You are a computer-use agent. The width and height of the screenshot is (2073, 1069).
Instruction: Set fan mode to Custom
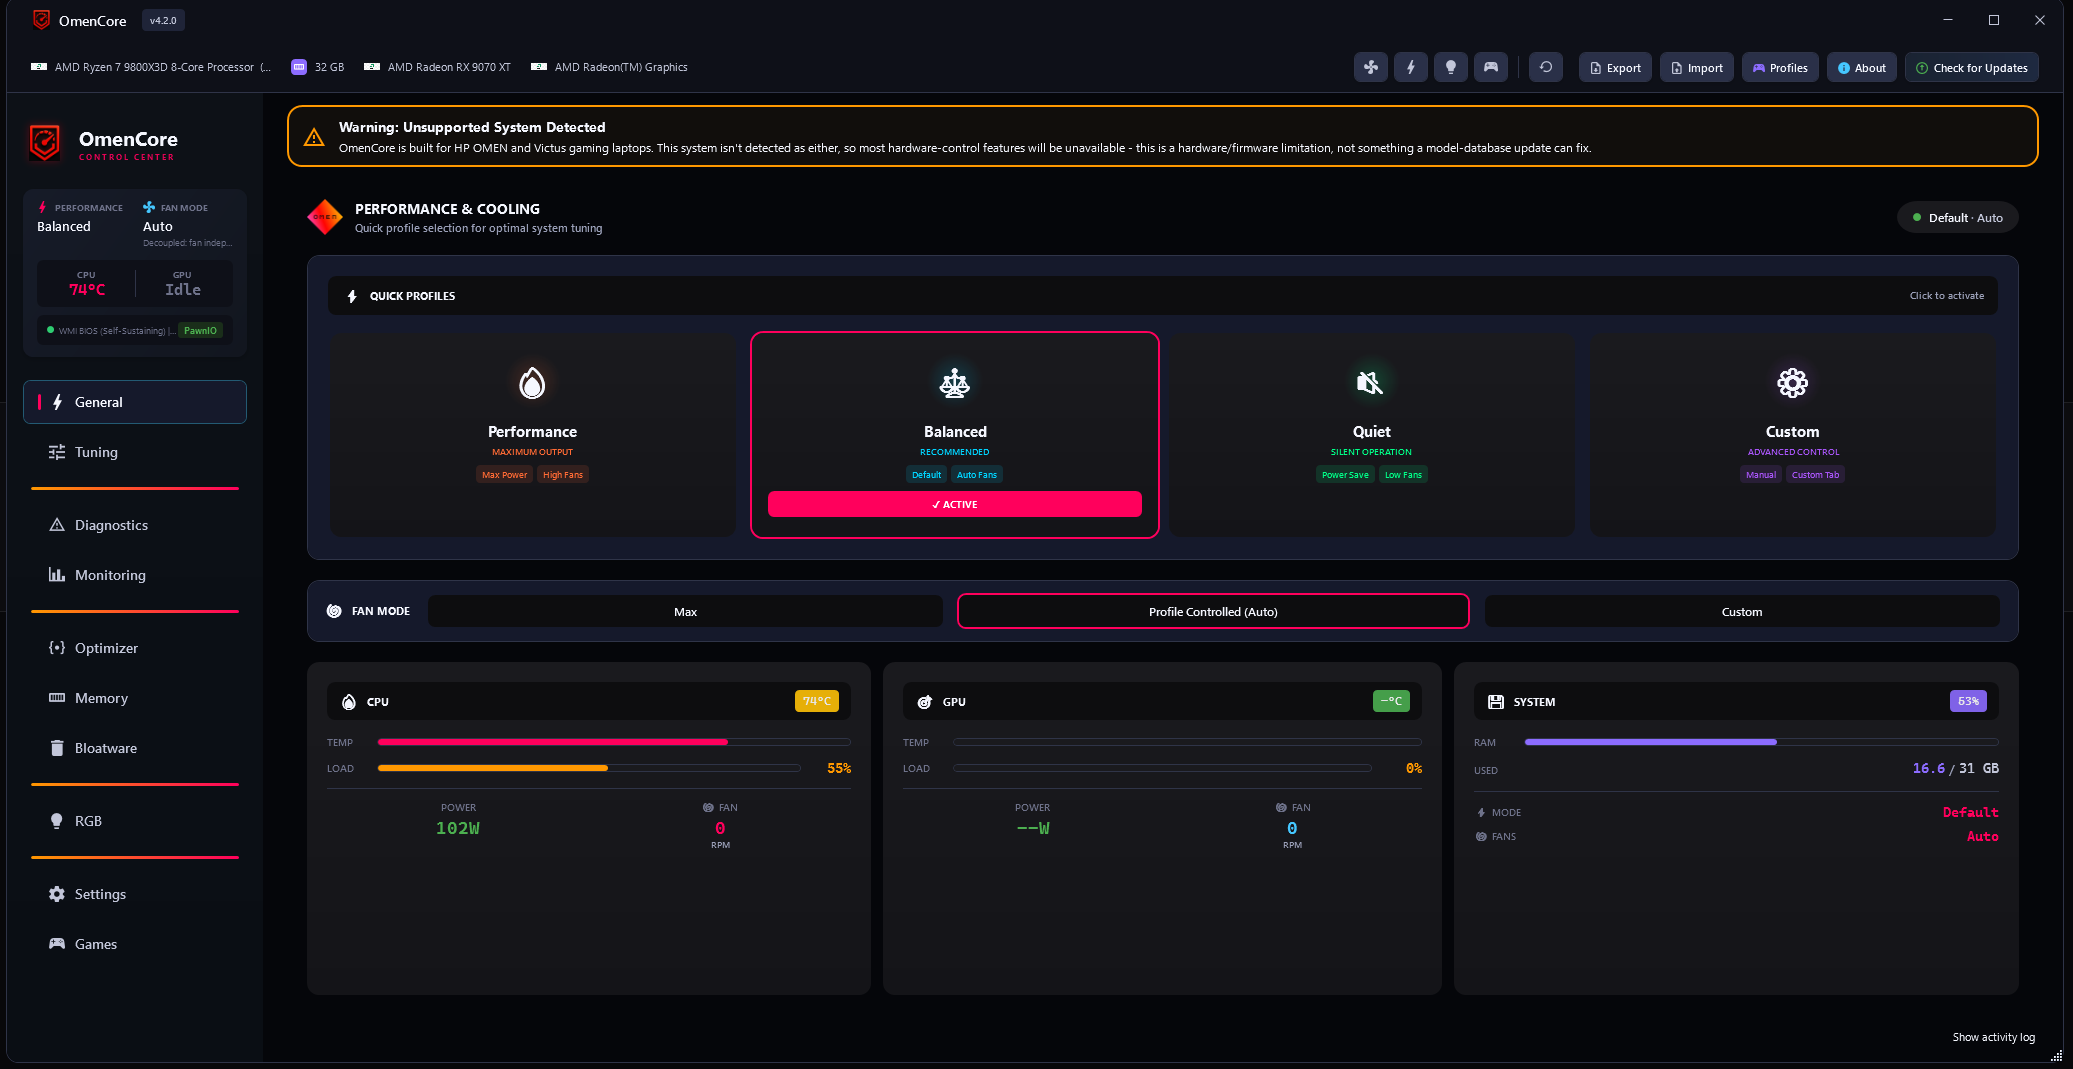tap(1742, 611)
